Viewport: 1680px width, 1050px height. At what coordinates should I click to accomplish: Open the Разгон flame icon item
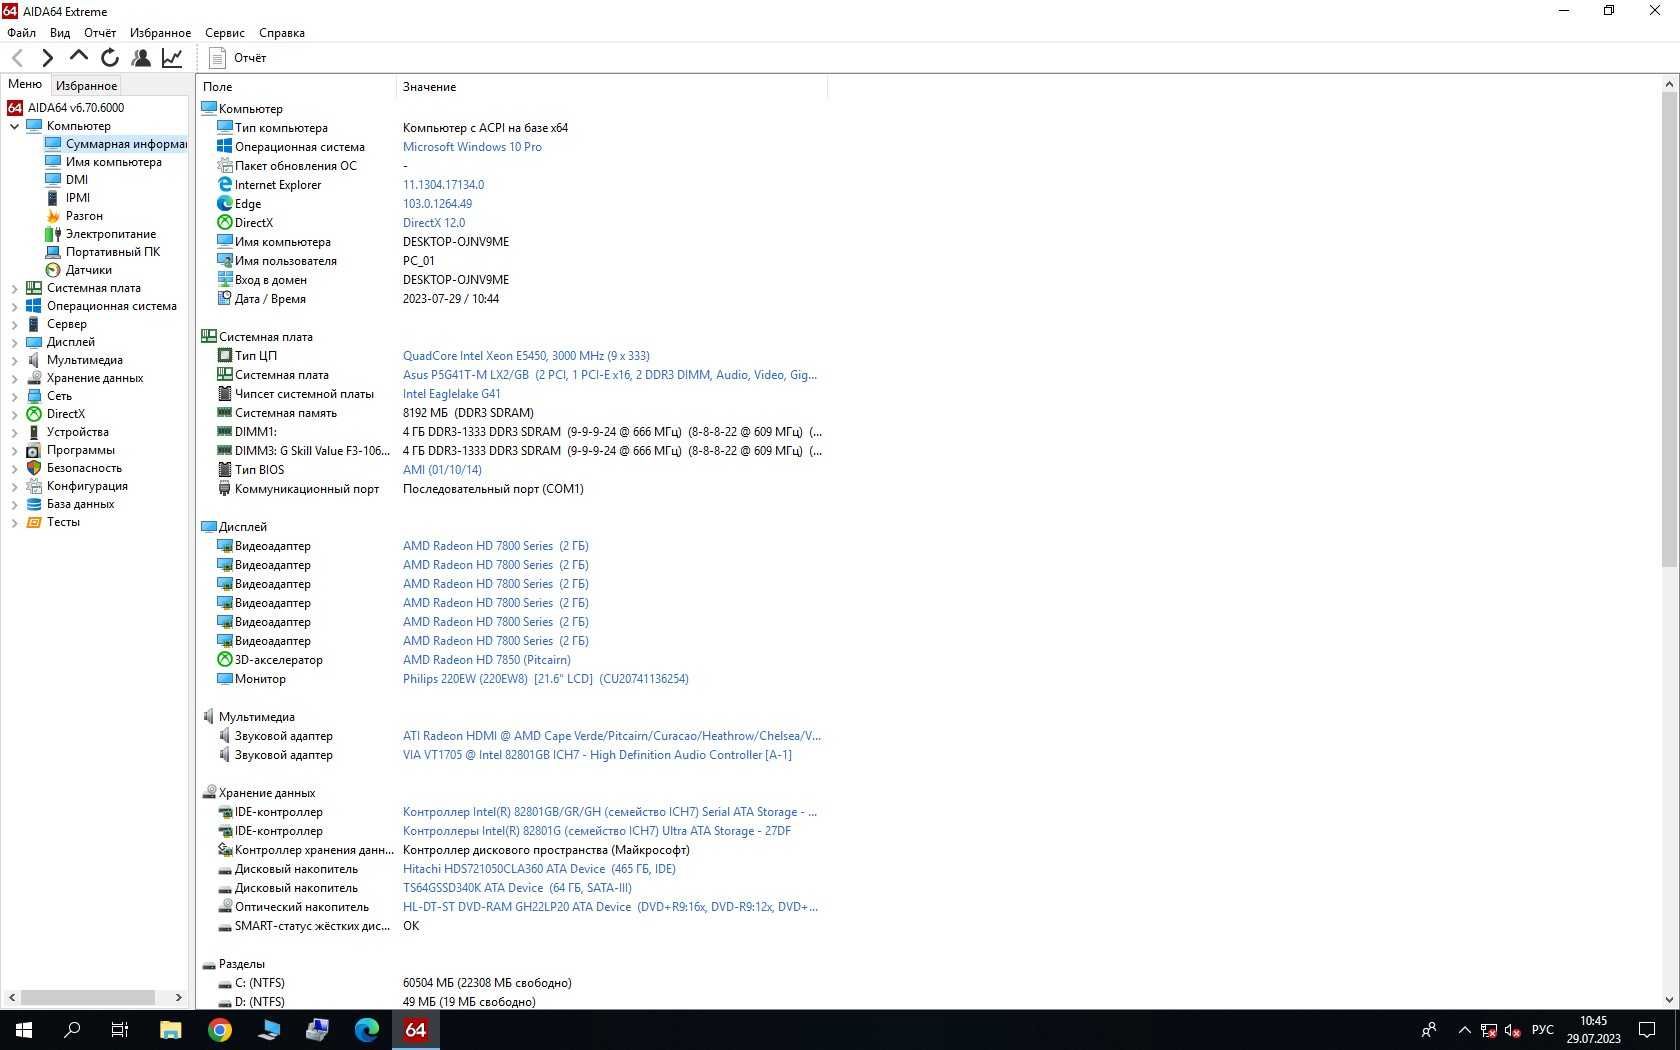(x=53, y=216)
